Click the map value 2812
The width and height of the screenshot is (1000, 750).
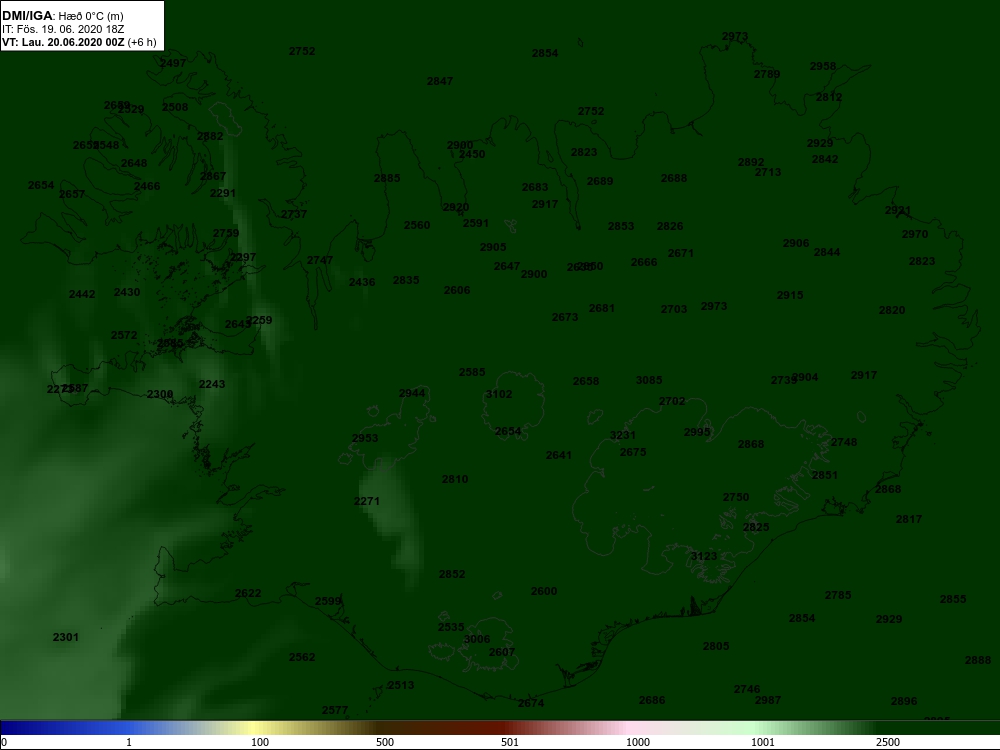[829, 98]
